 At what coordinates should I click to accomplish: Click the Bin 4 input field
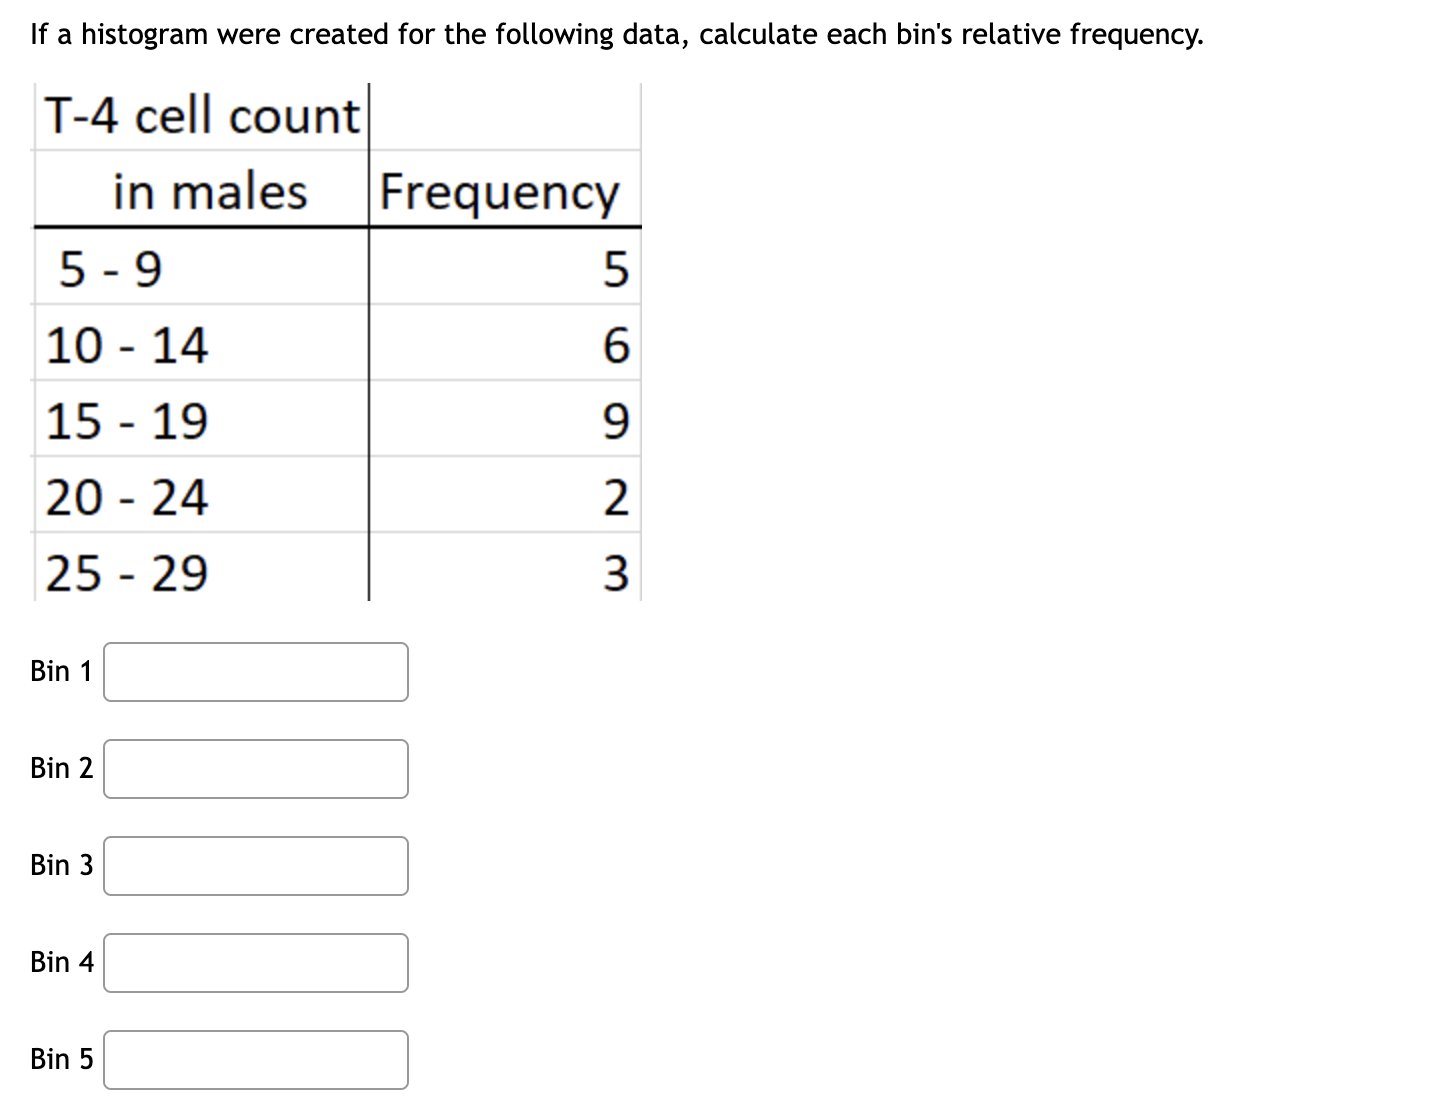click(255, 962)
